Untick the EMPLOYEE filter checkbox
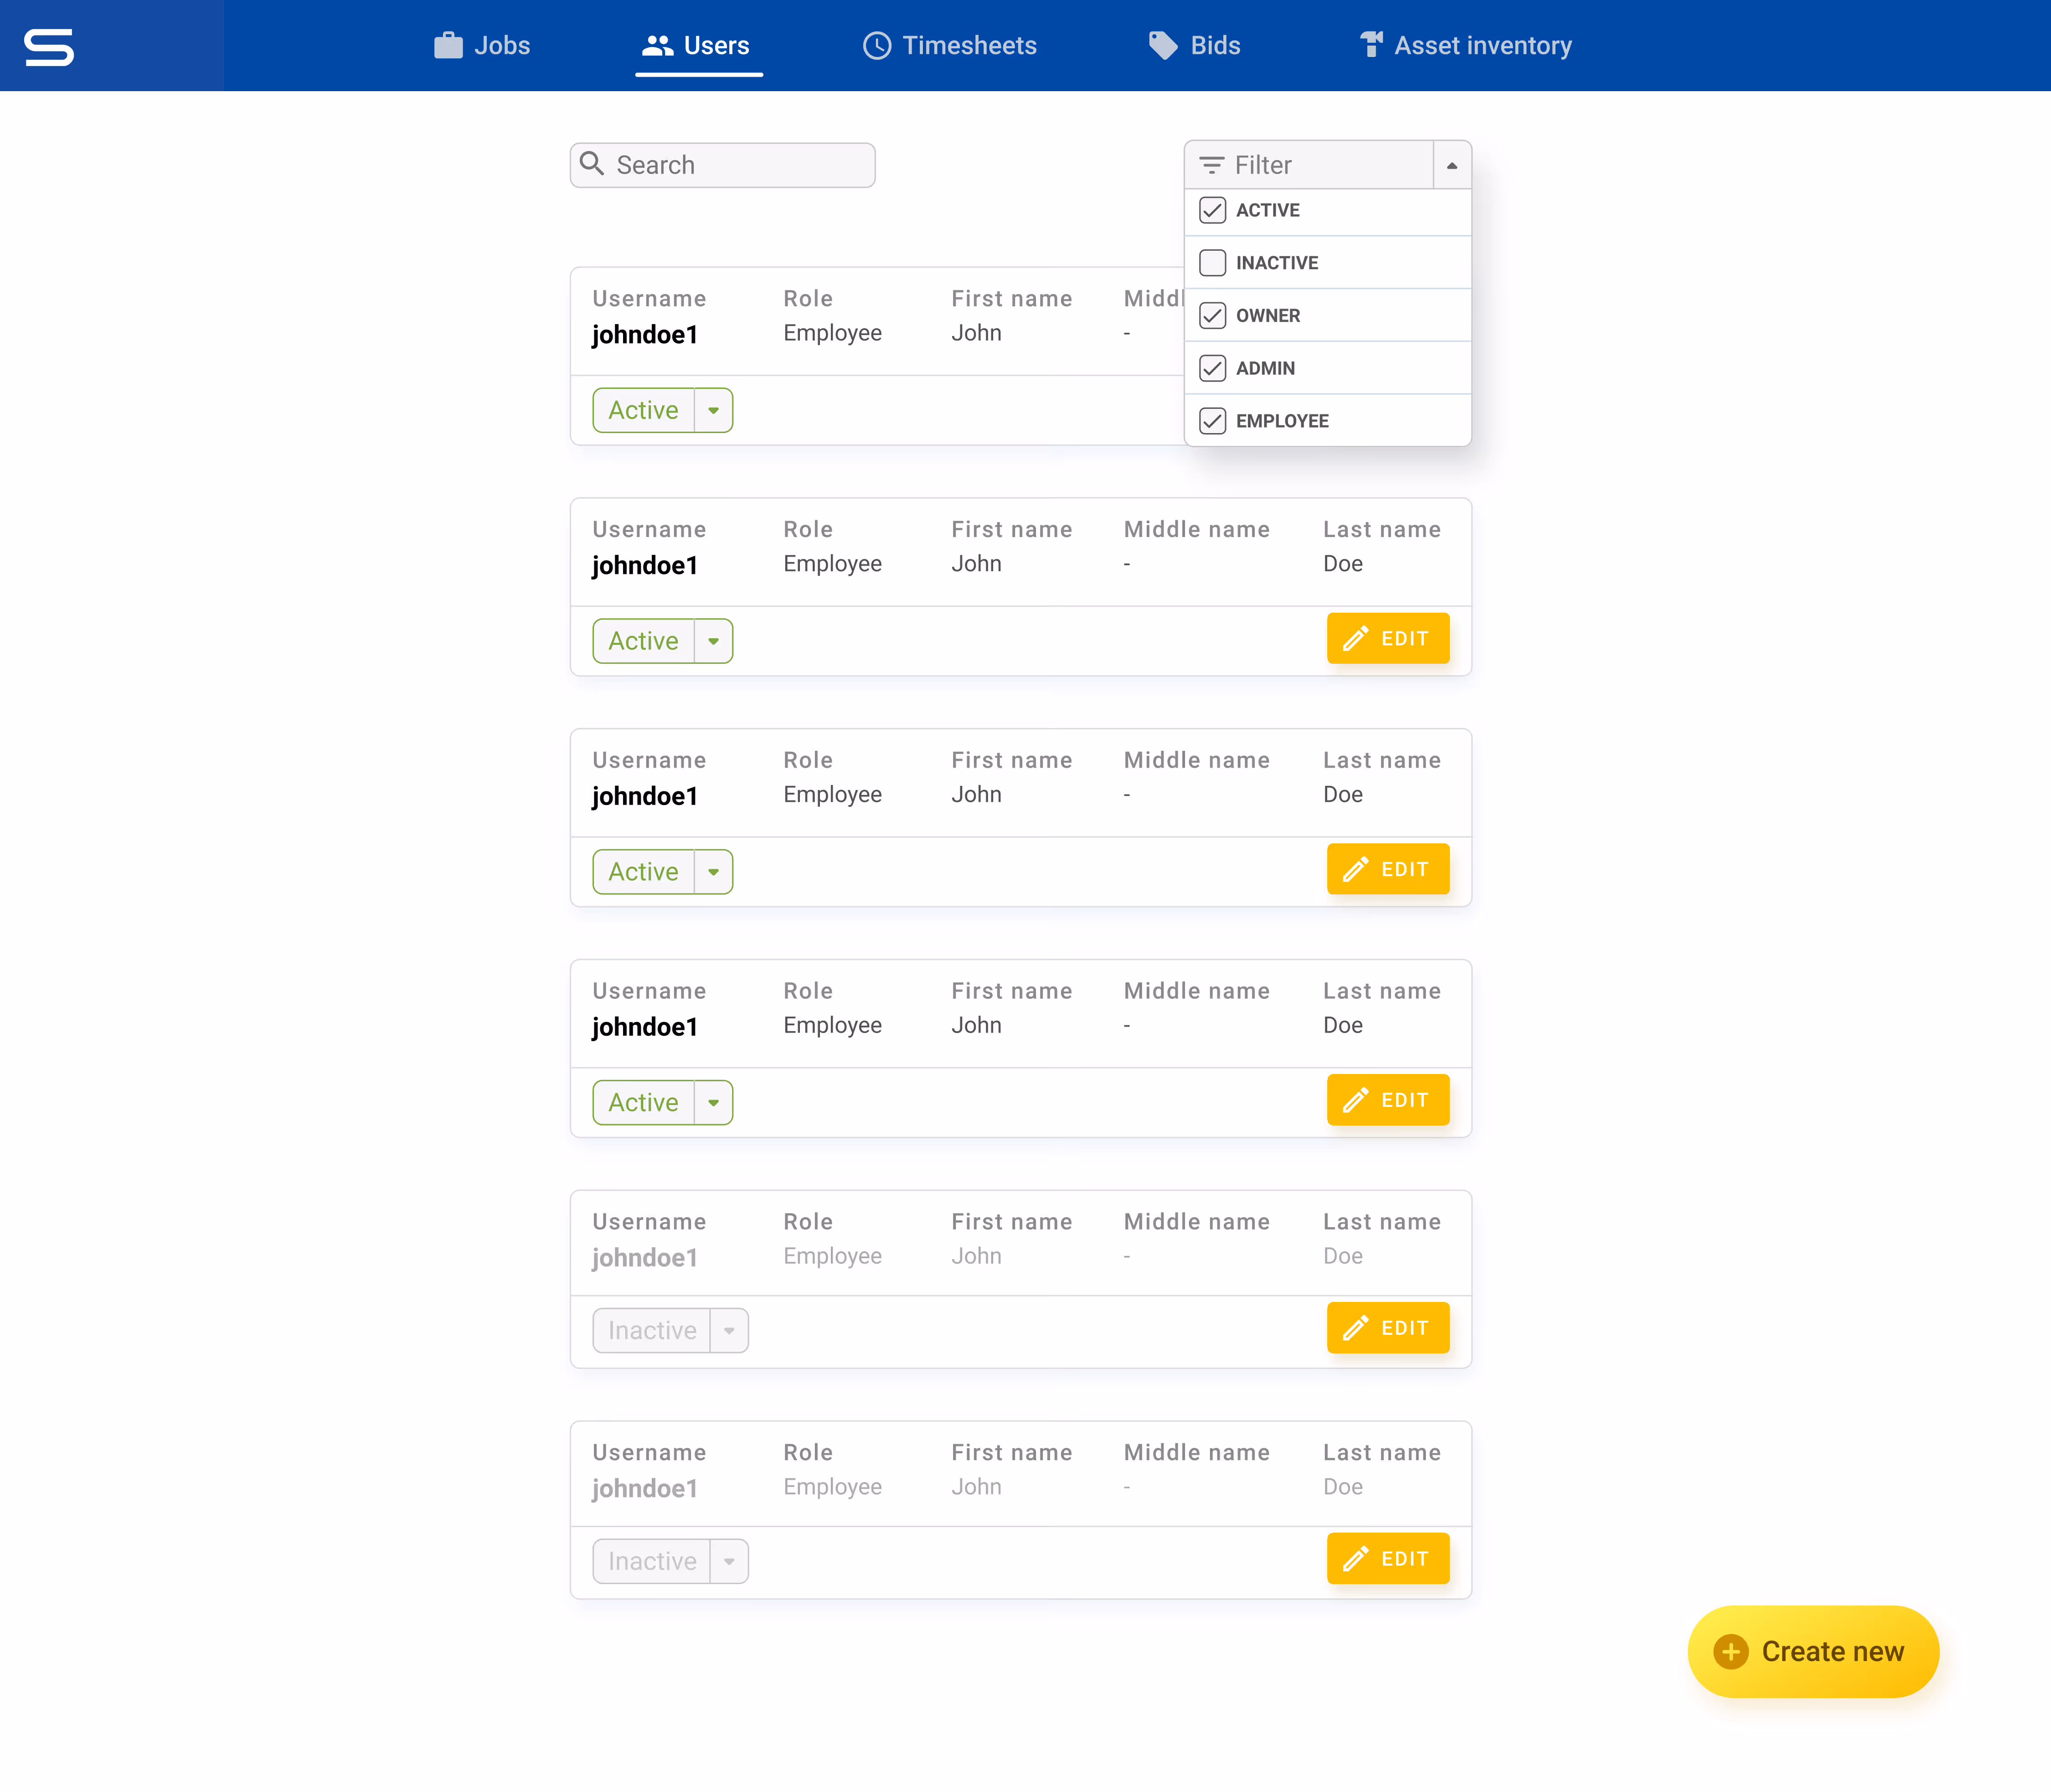This screenshot has height=1792, width=2051. click(1212, 421)
